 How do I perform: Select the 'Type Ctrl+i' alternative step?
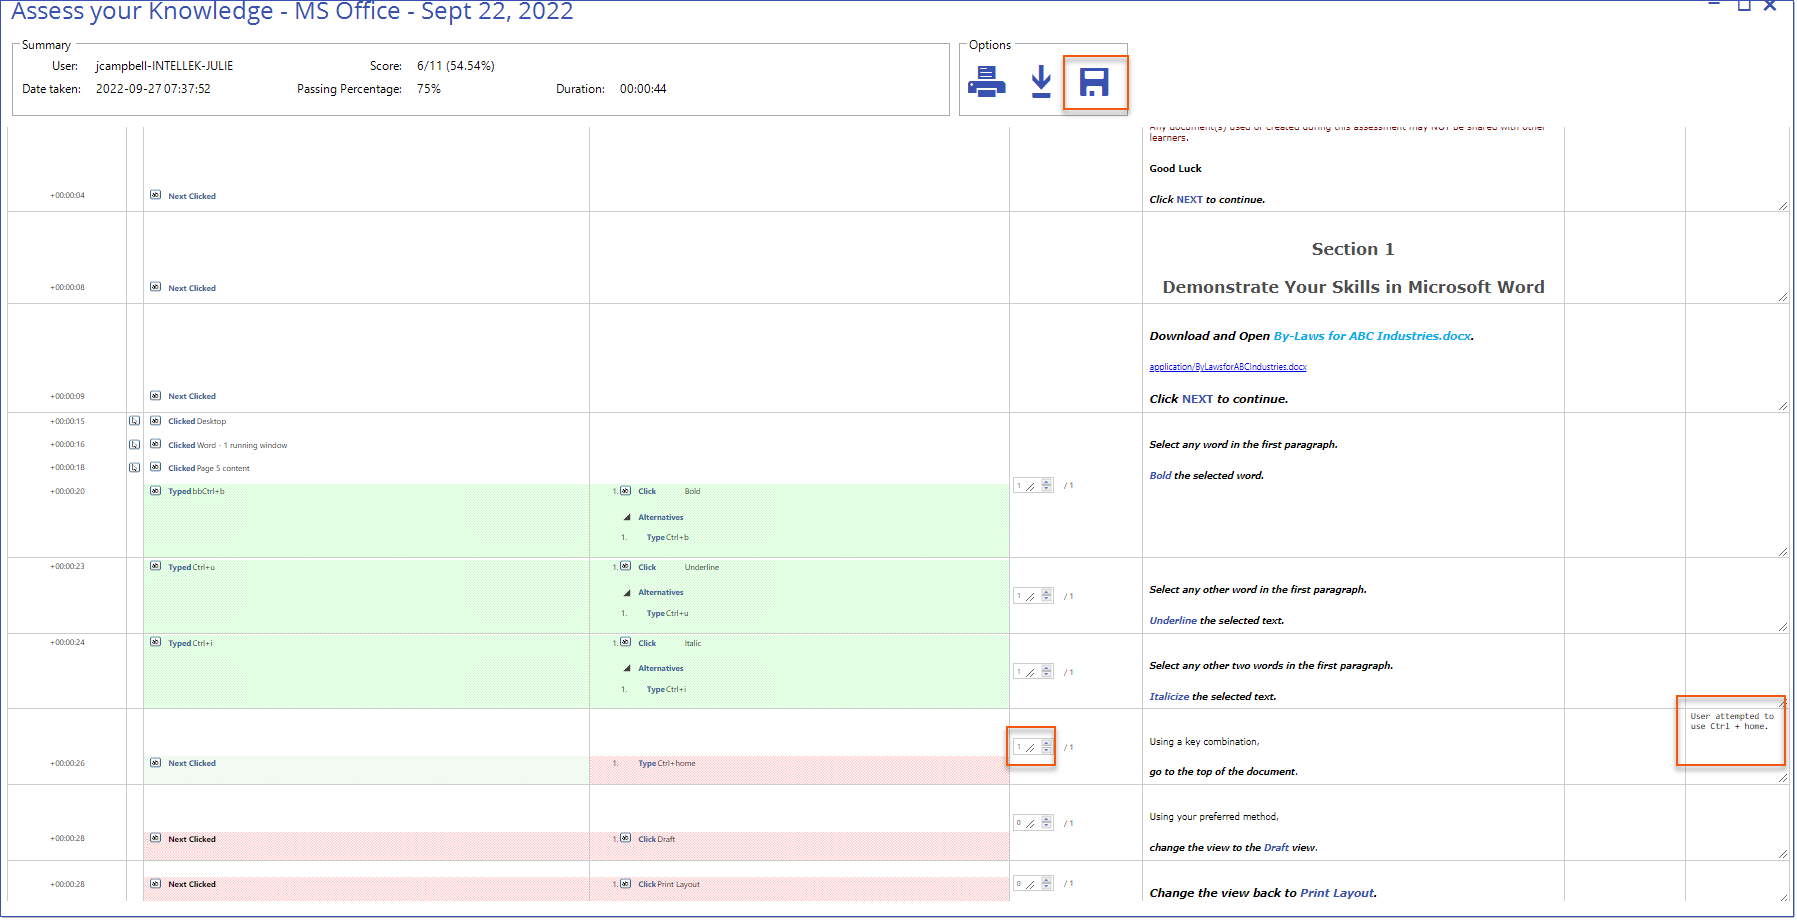(x=666, y=690)
